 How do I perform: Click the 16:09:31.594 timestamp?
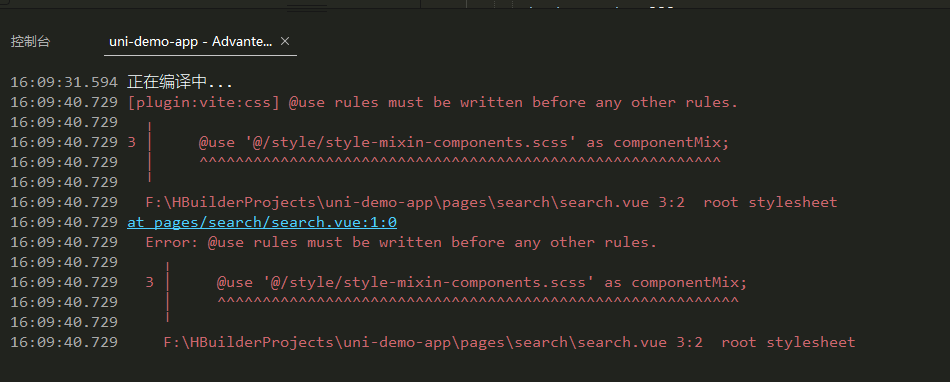click(64, 83)
